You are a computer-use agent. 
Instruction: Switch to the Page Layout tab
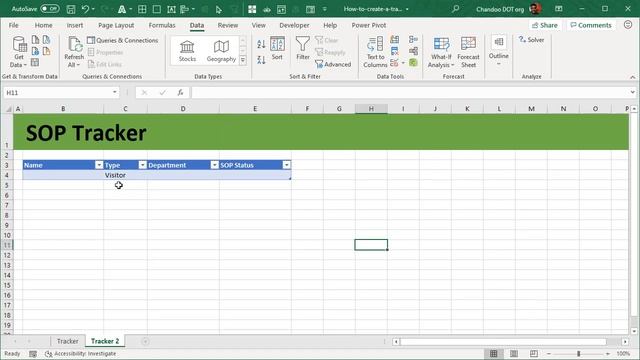tap(116, 25)
